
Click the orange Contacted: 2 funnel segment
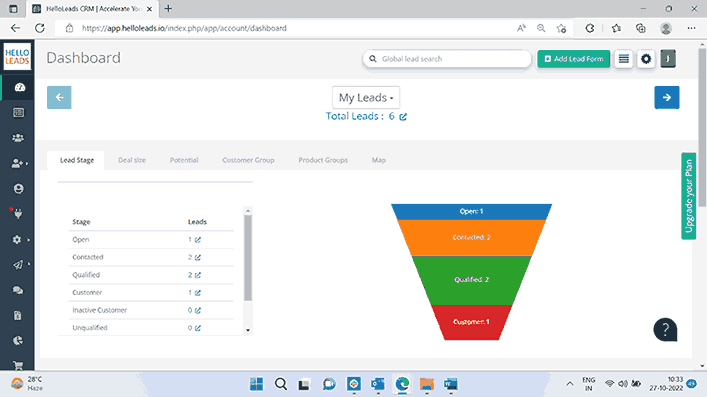[x=471, y=238]
